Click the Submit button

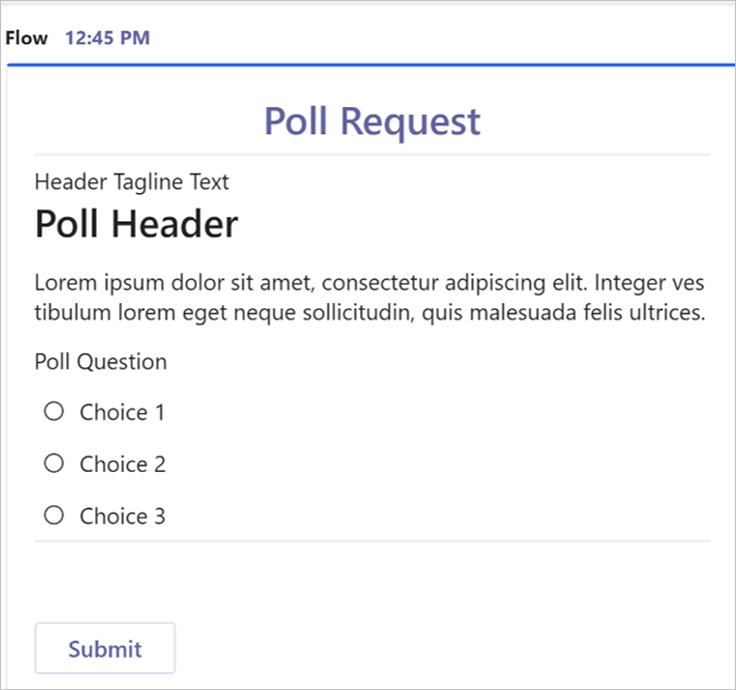pos(105,649)
